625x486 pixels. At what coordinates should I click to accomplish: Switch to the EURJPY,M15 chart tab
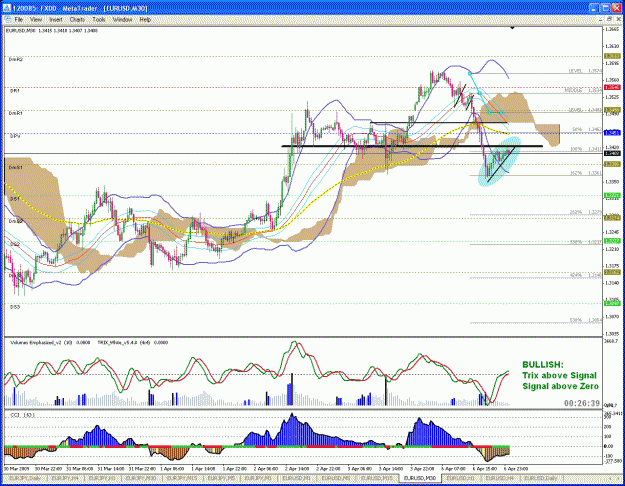click(181, 478)
